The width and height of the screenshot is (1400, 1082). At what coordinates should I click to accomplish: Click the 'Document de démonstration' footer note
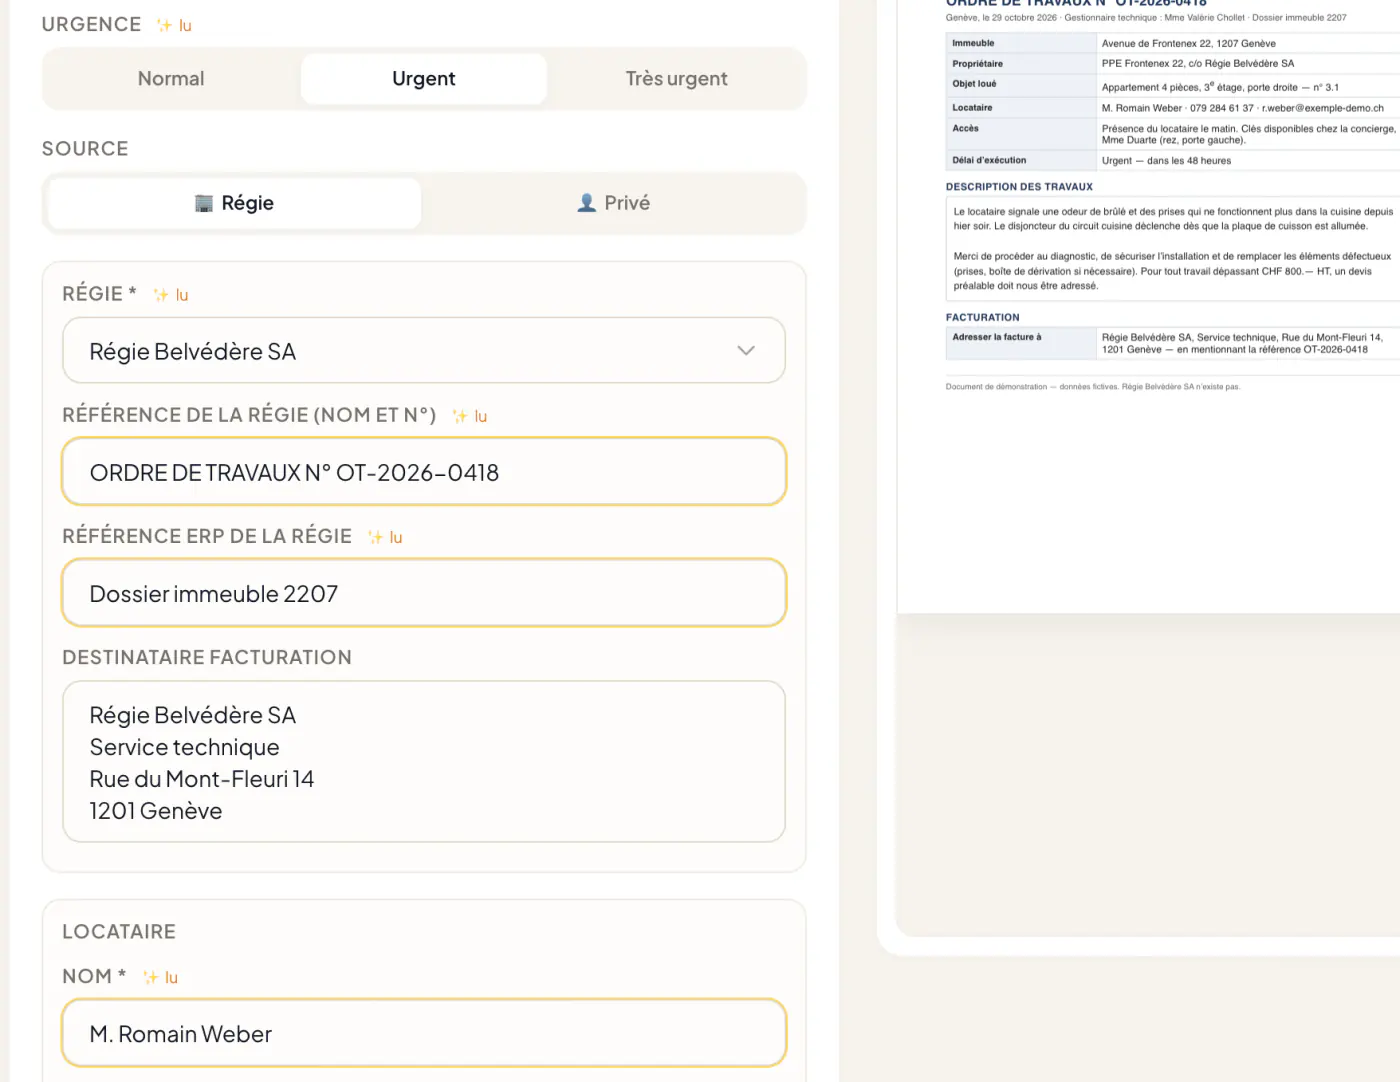[x=1093, y=387]
